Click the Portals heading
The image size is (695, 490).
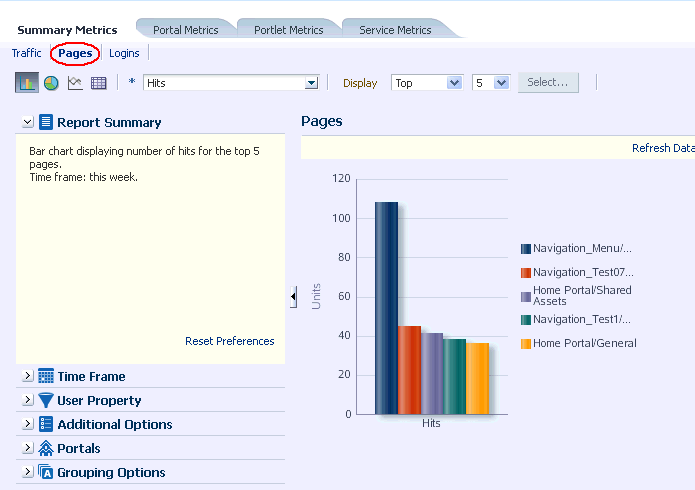coord(79,448)
